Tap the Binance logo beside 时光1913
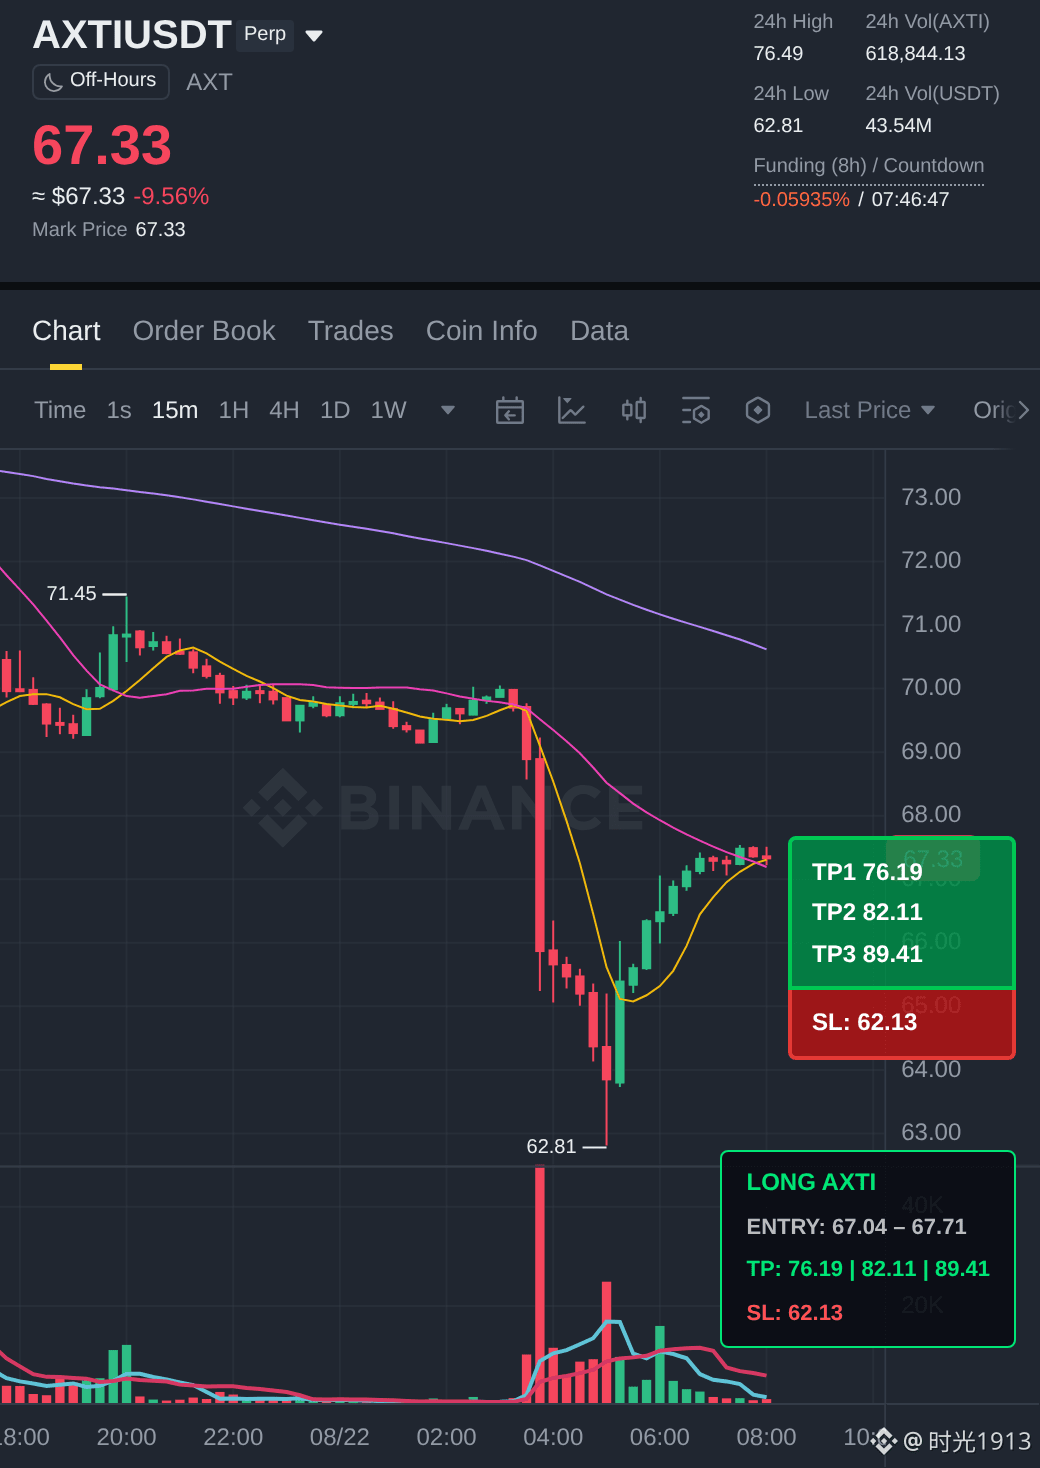Screen dimensions: 1040x1468 [x=885, y=1441]
